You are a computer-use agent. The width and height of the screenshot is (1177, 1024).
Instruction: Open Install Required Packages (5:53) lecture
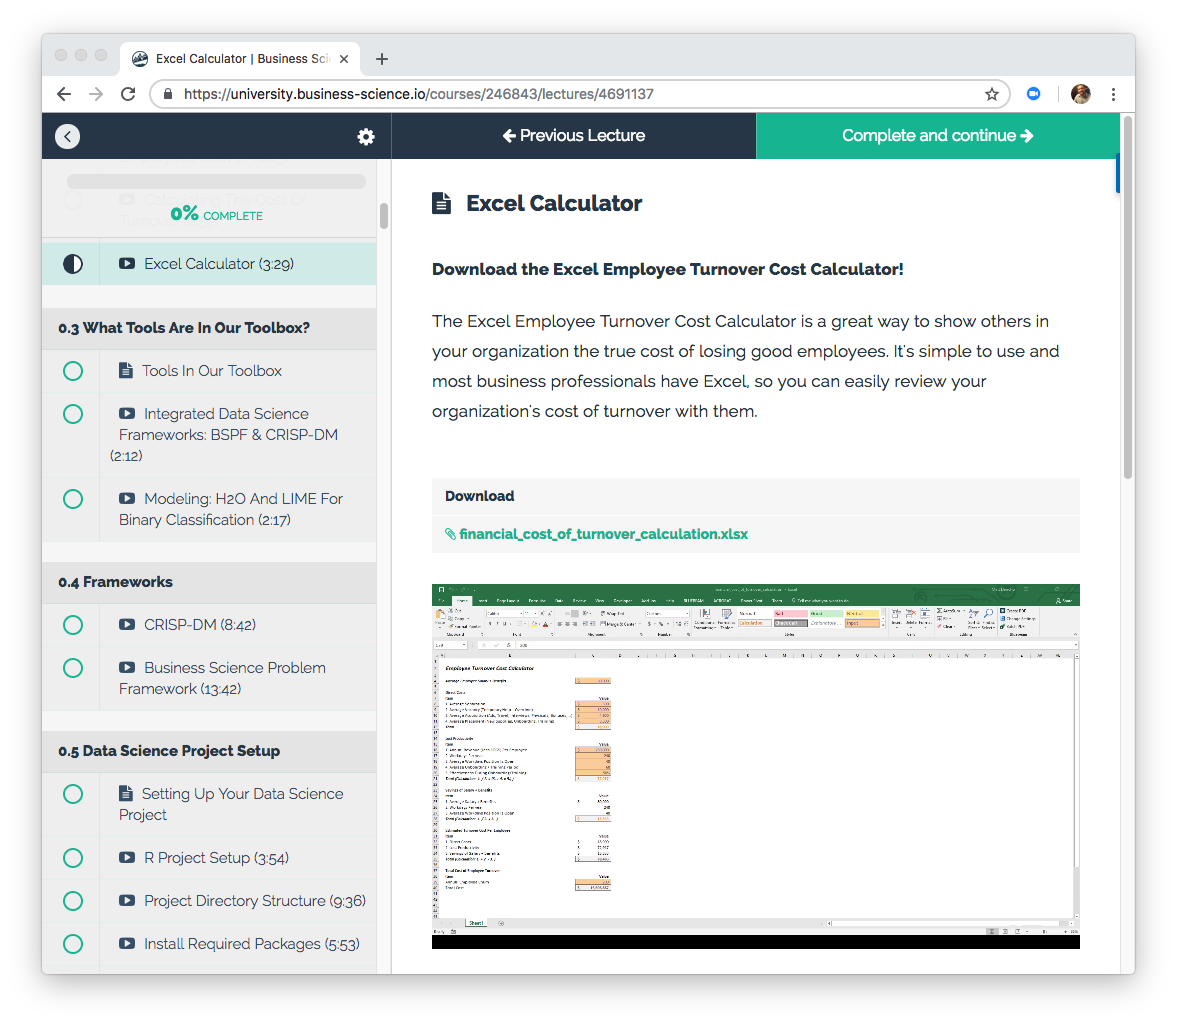[x=251, y=944]
